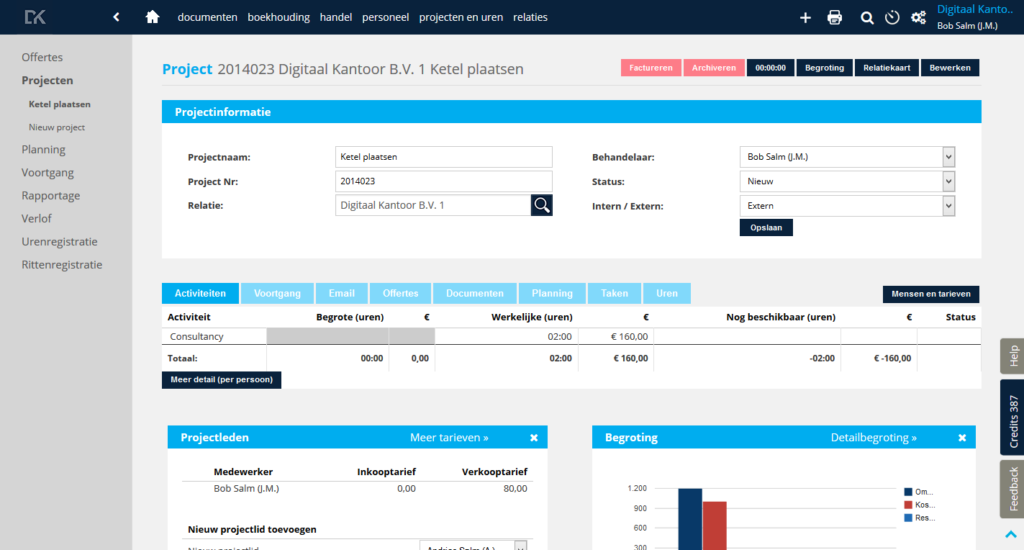Select Ketel plaatsen in sidebar
This screenshot has height=550, width=1024.
[59, 104]
